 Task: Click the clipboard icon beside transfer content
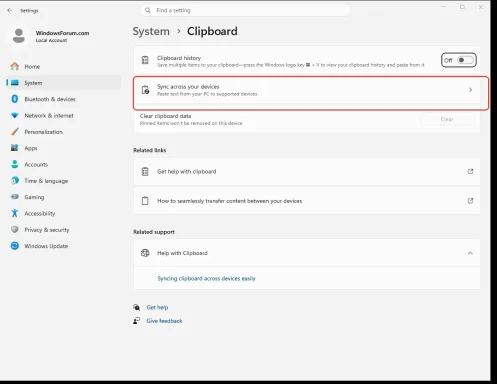145,201
